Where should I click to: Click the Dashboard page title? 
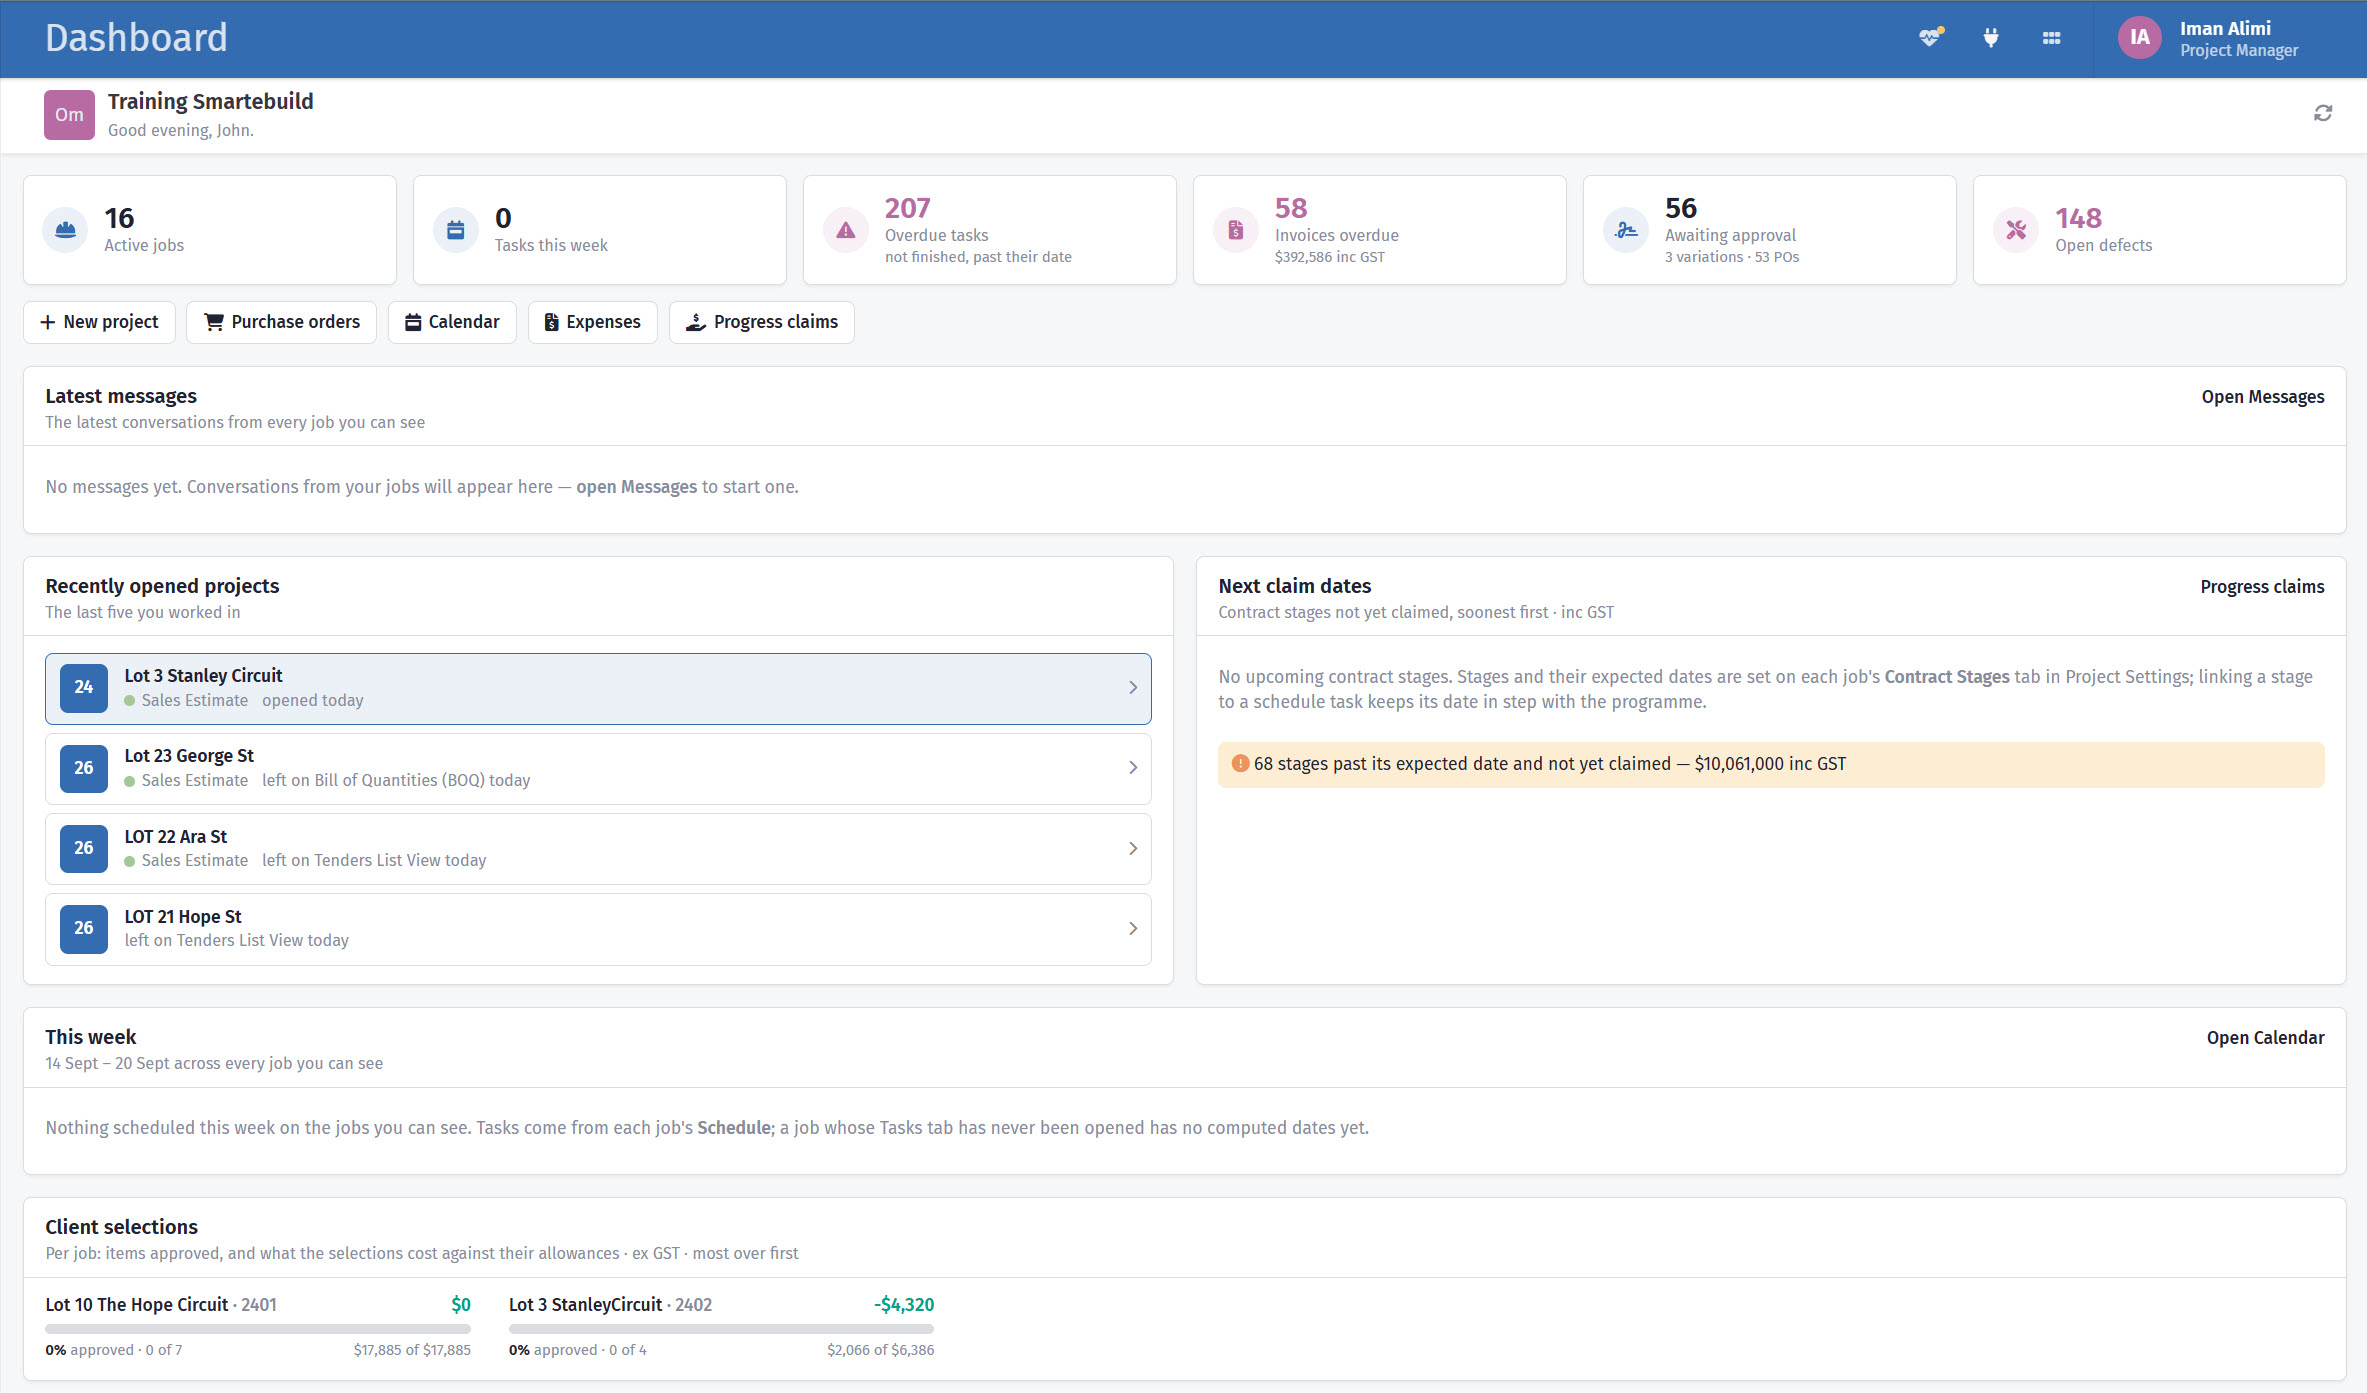[136, 38]
